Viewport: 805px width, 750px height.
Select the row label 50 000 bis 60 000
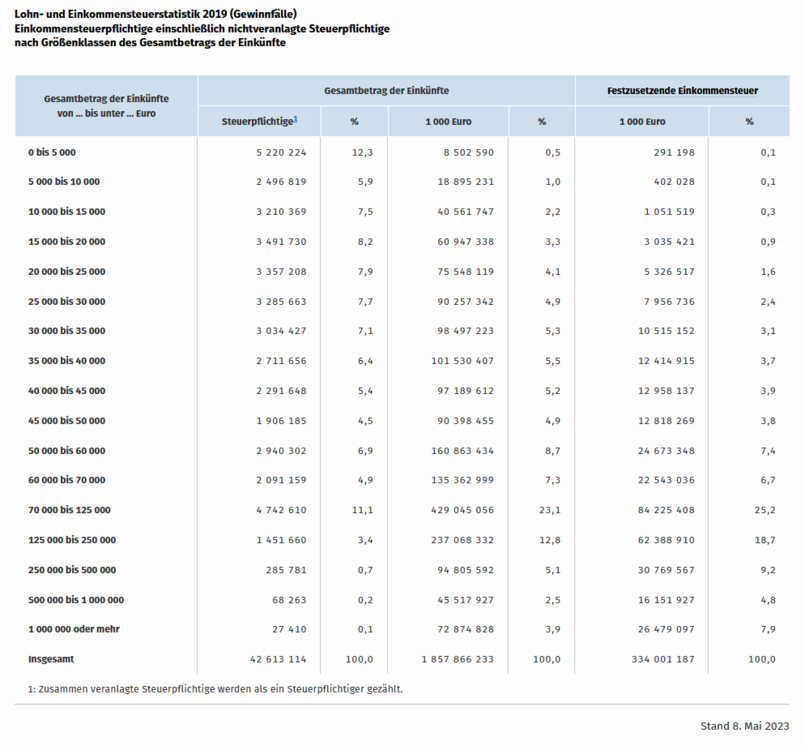[67, 451]
